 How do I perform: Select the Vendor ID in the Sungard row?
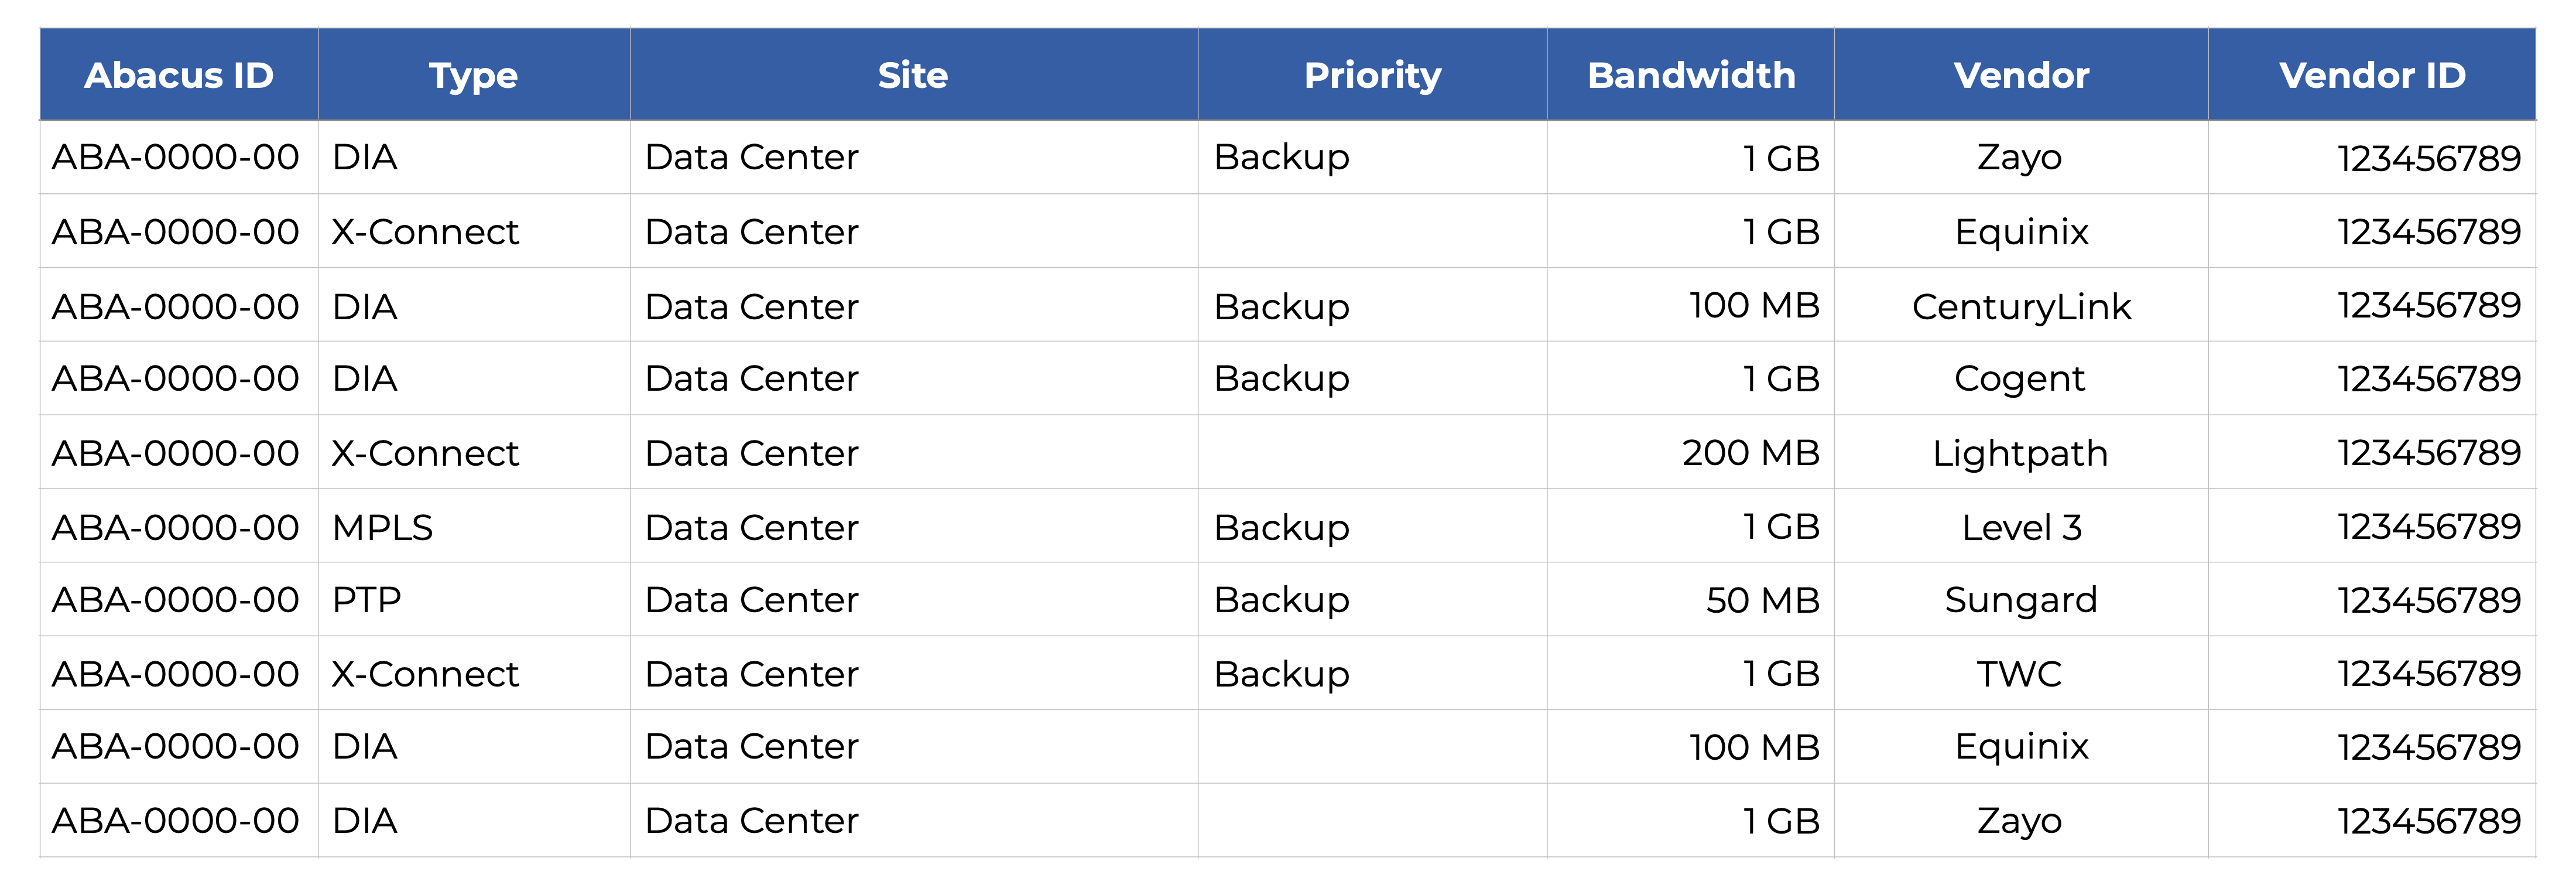tap(2429, 600)
